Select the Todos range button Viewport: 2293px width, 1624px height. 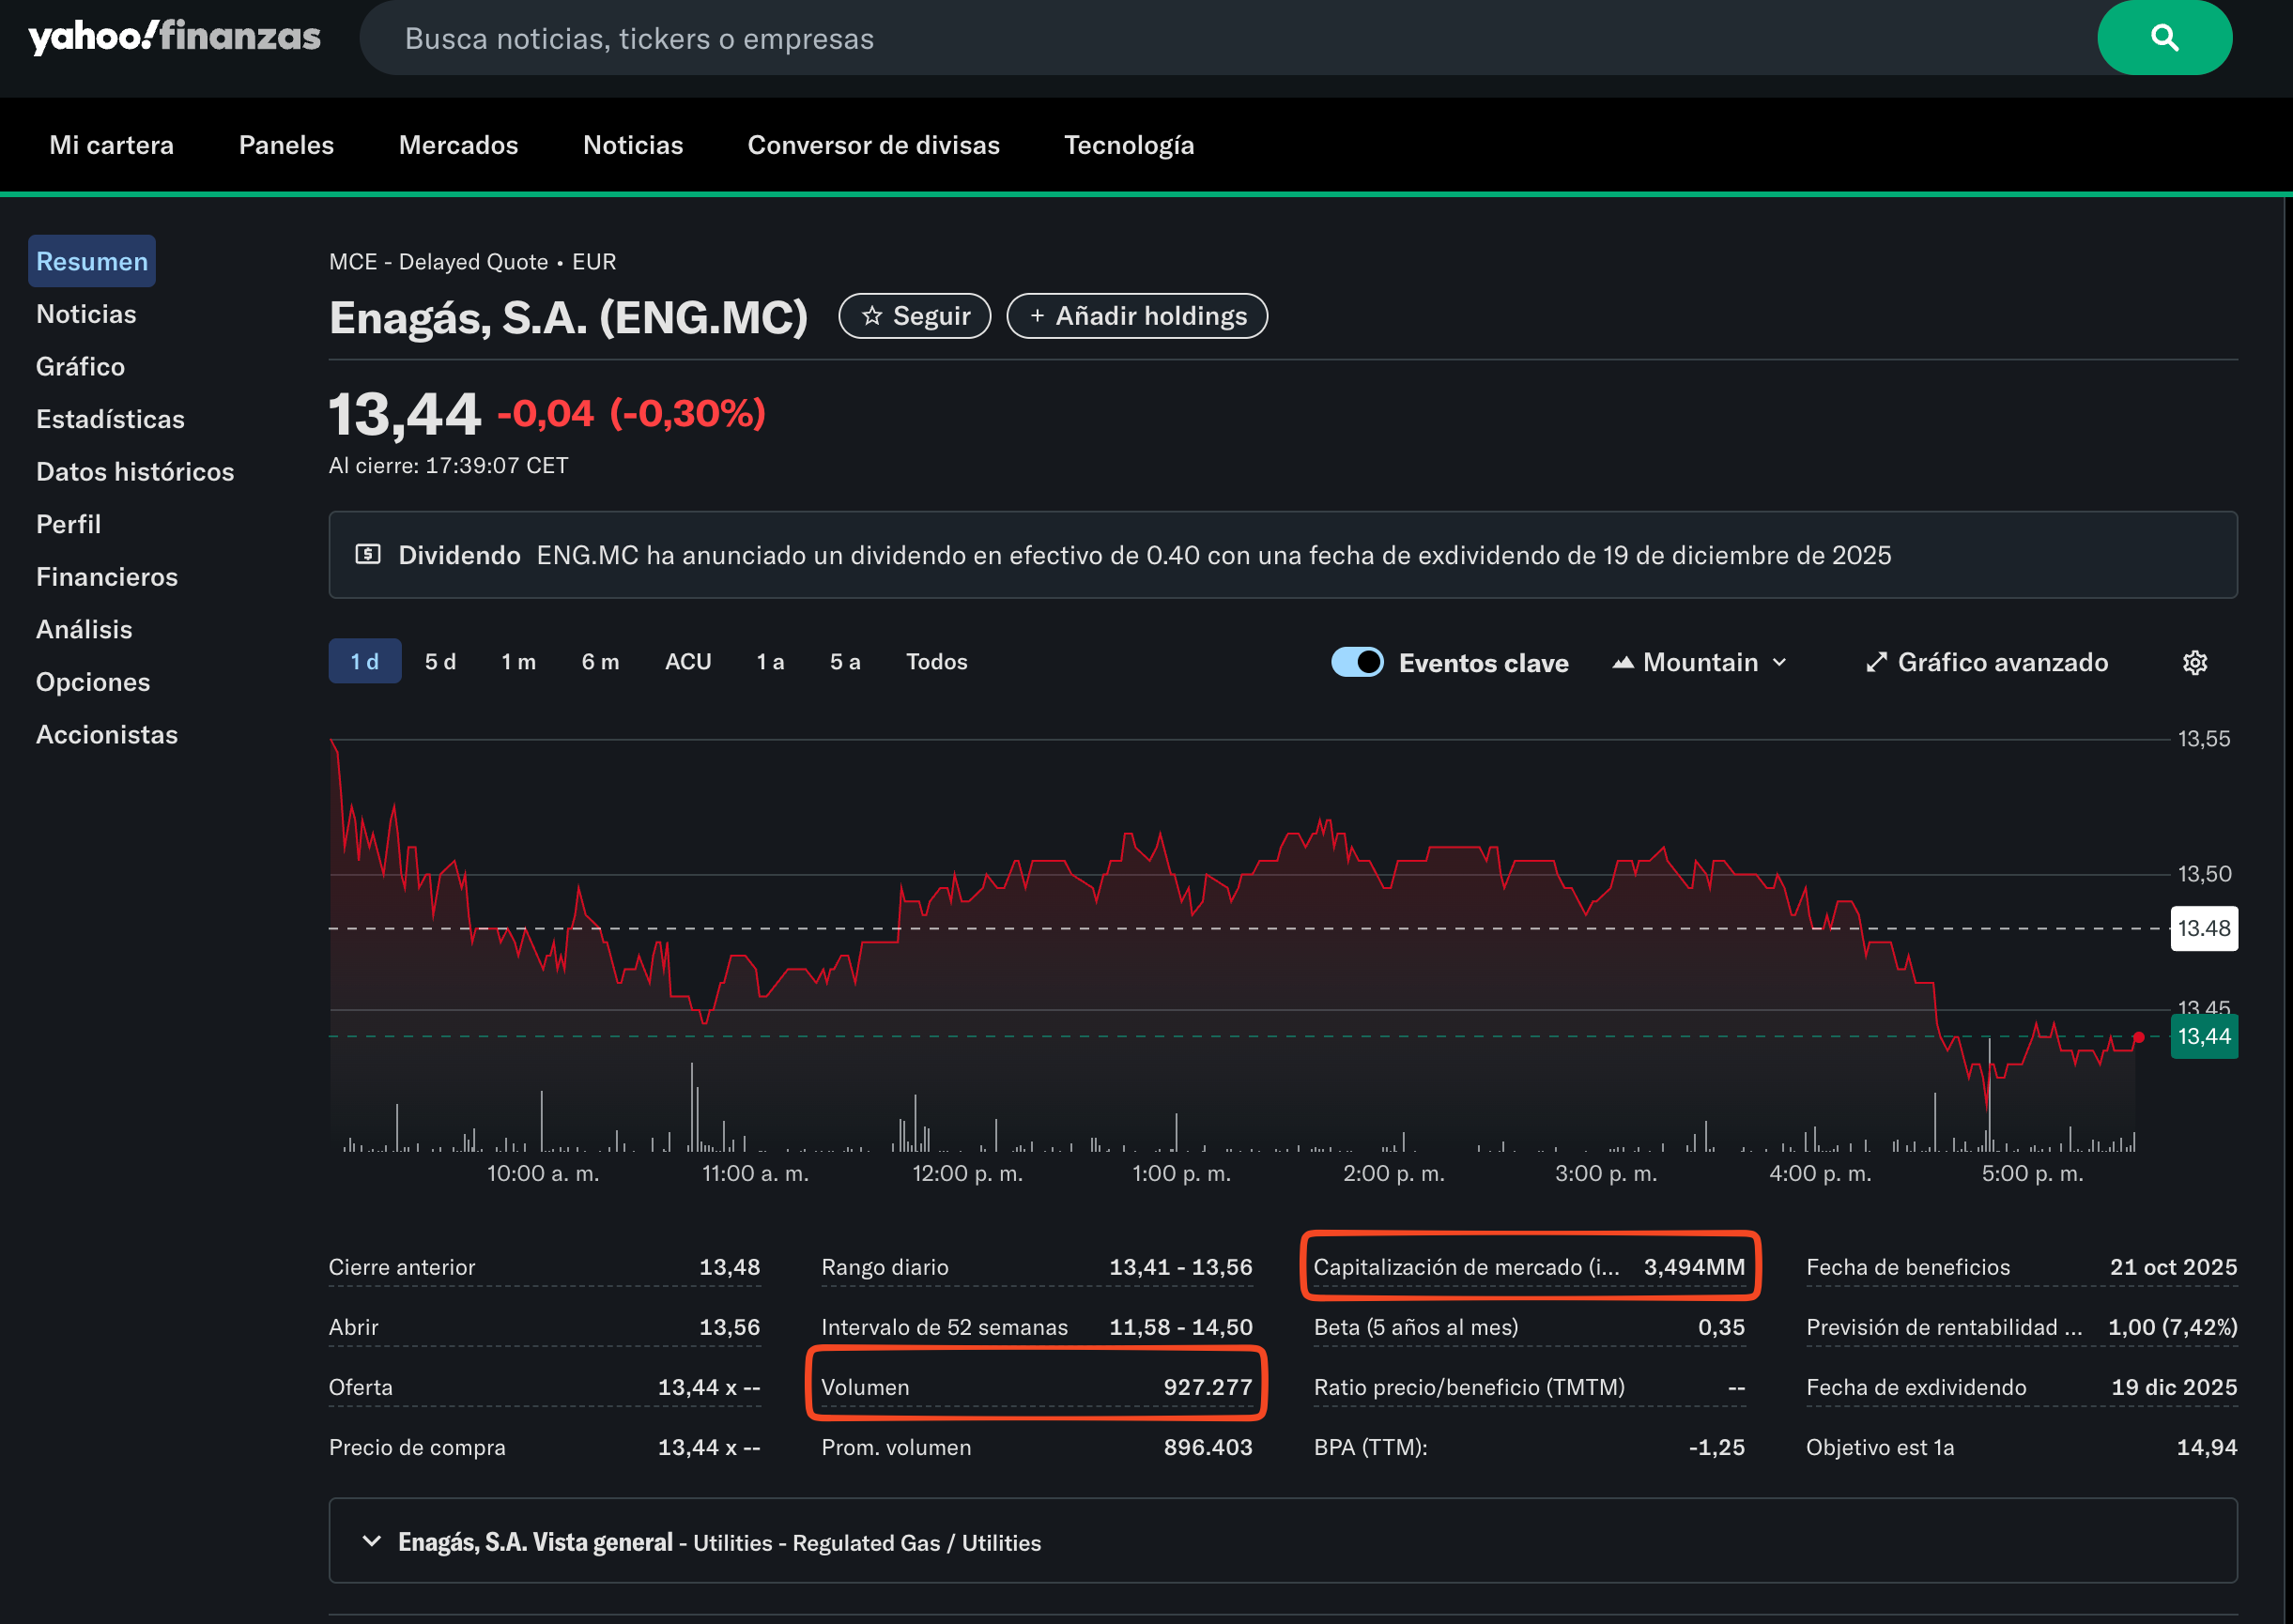coord(936,662)
